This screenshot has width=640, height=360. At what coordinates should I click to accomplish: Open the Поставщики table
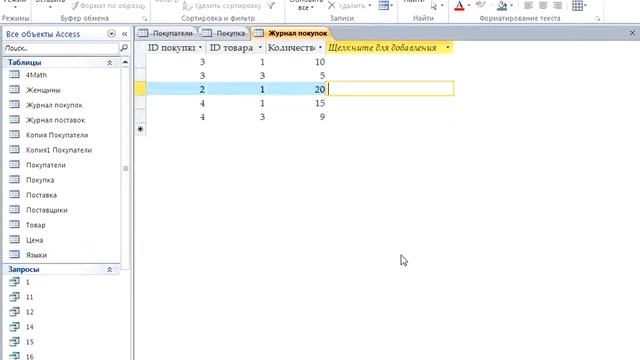click(x=47, y=210)
